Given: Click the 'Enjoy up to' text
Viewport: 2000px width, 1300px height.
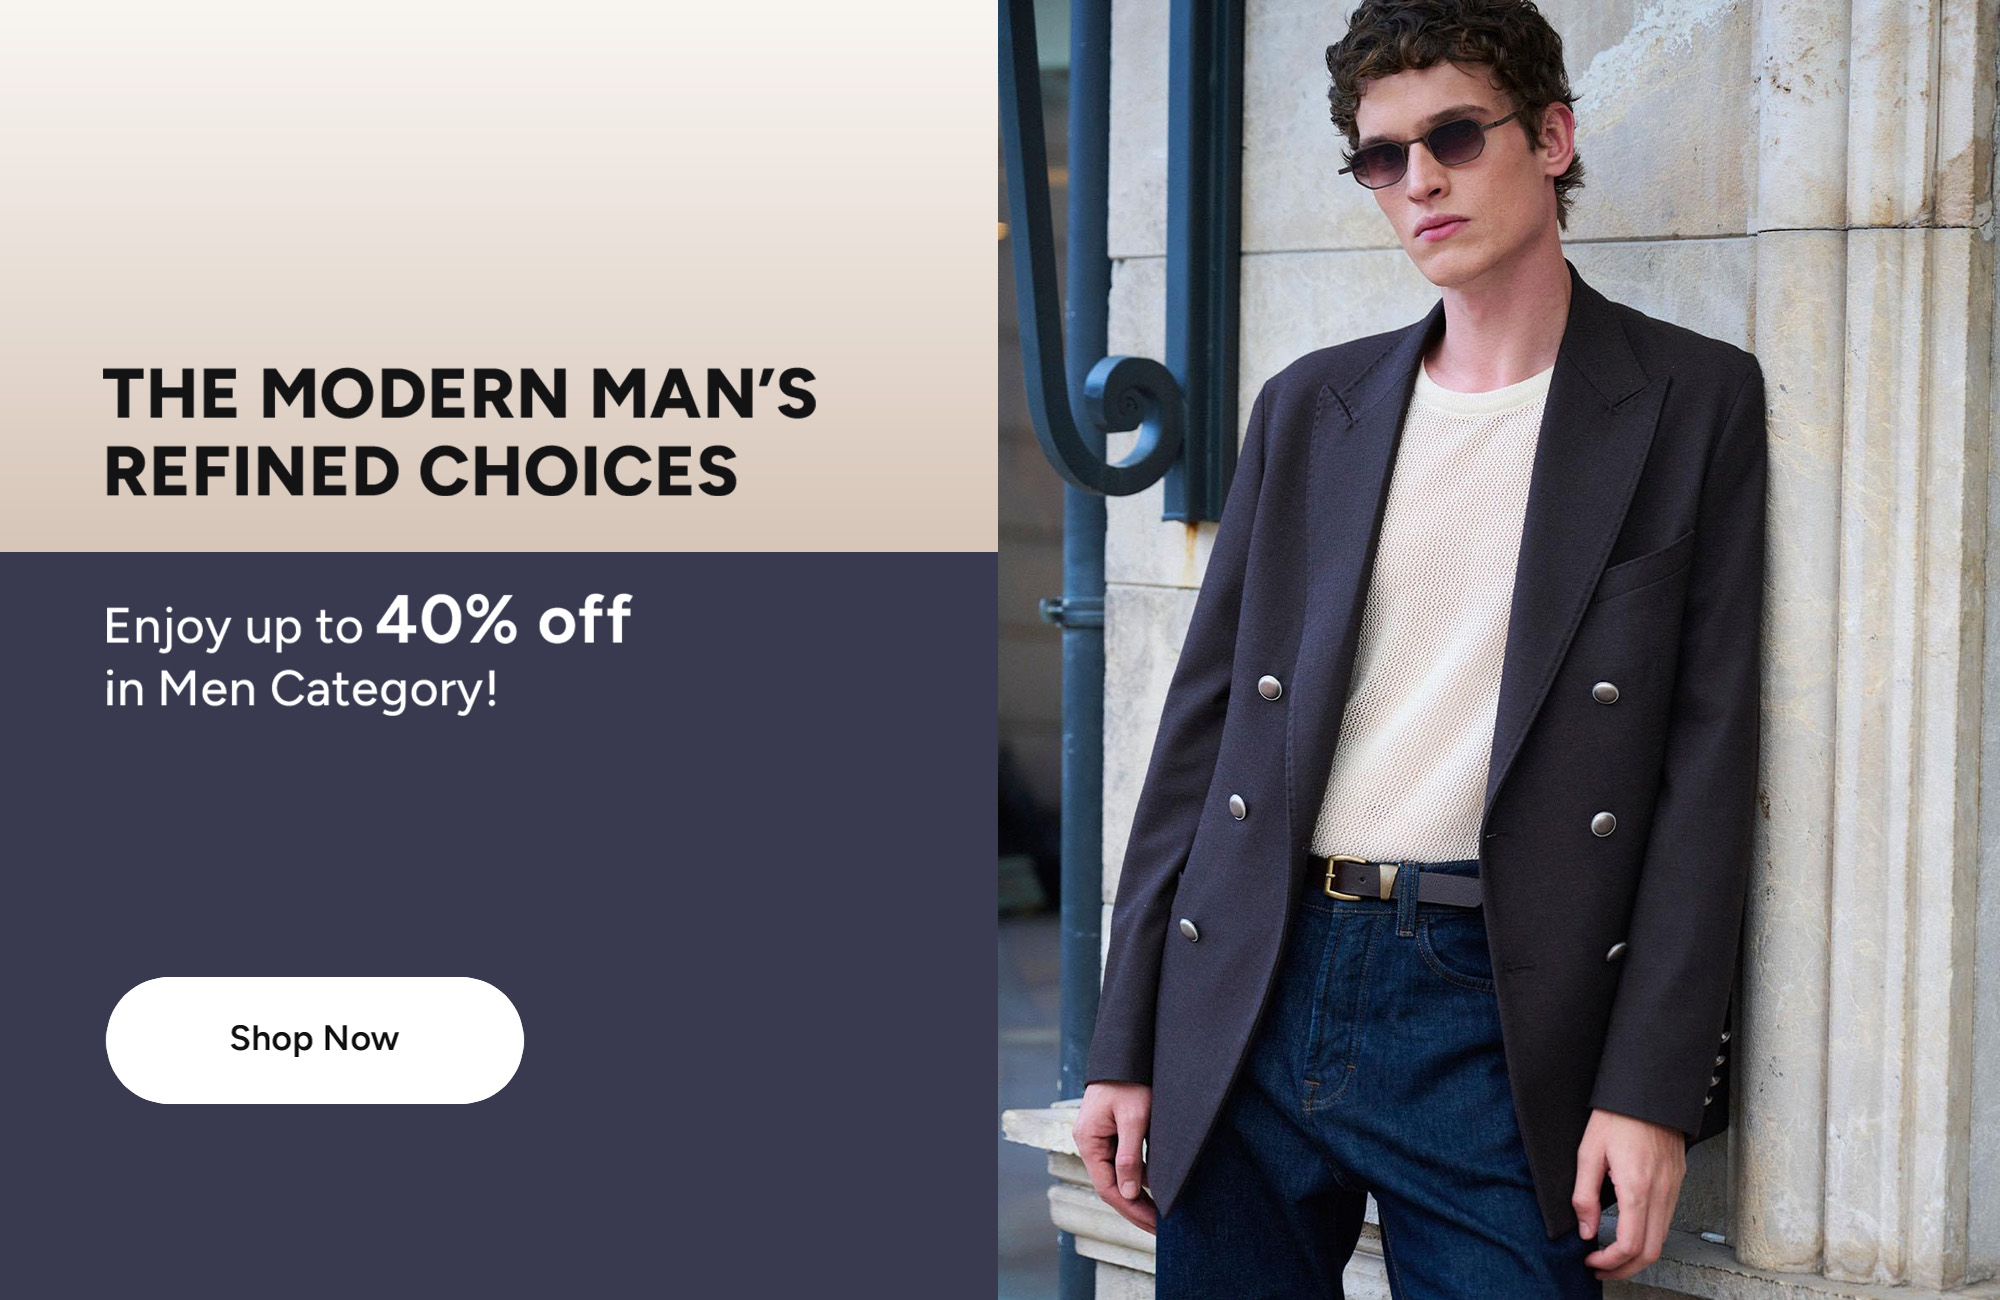Looking at the screenshot, I should click(x=233, y=627).
